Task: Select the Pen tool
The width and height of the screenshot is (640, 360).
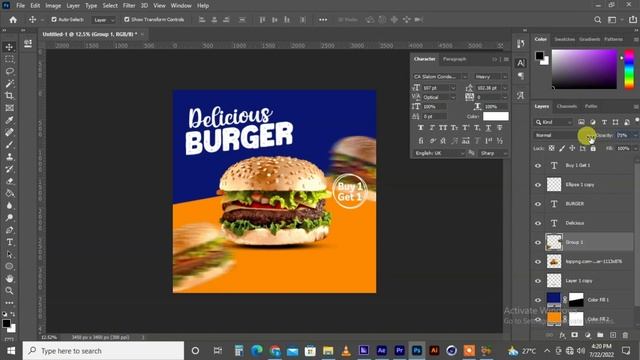Action: [9, 230]
